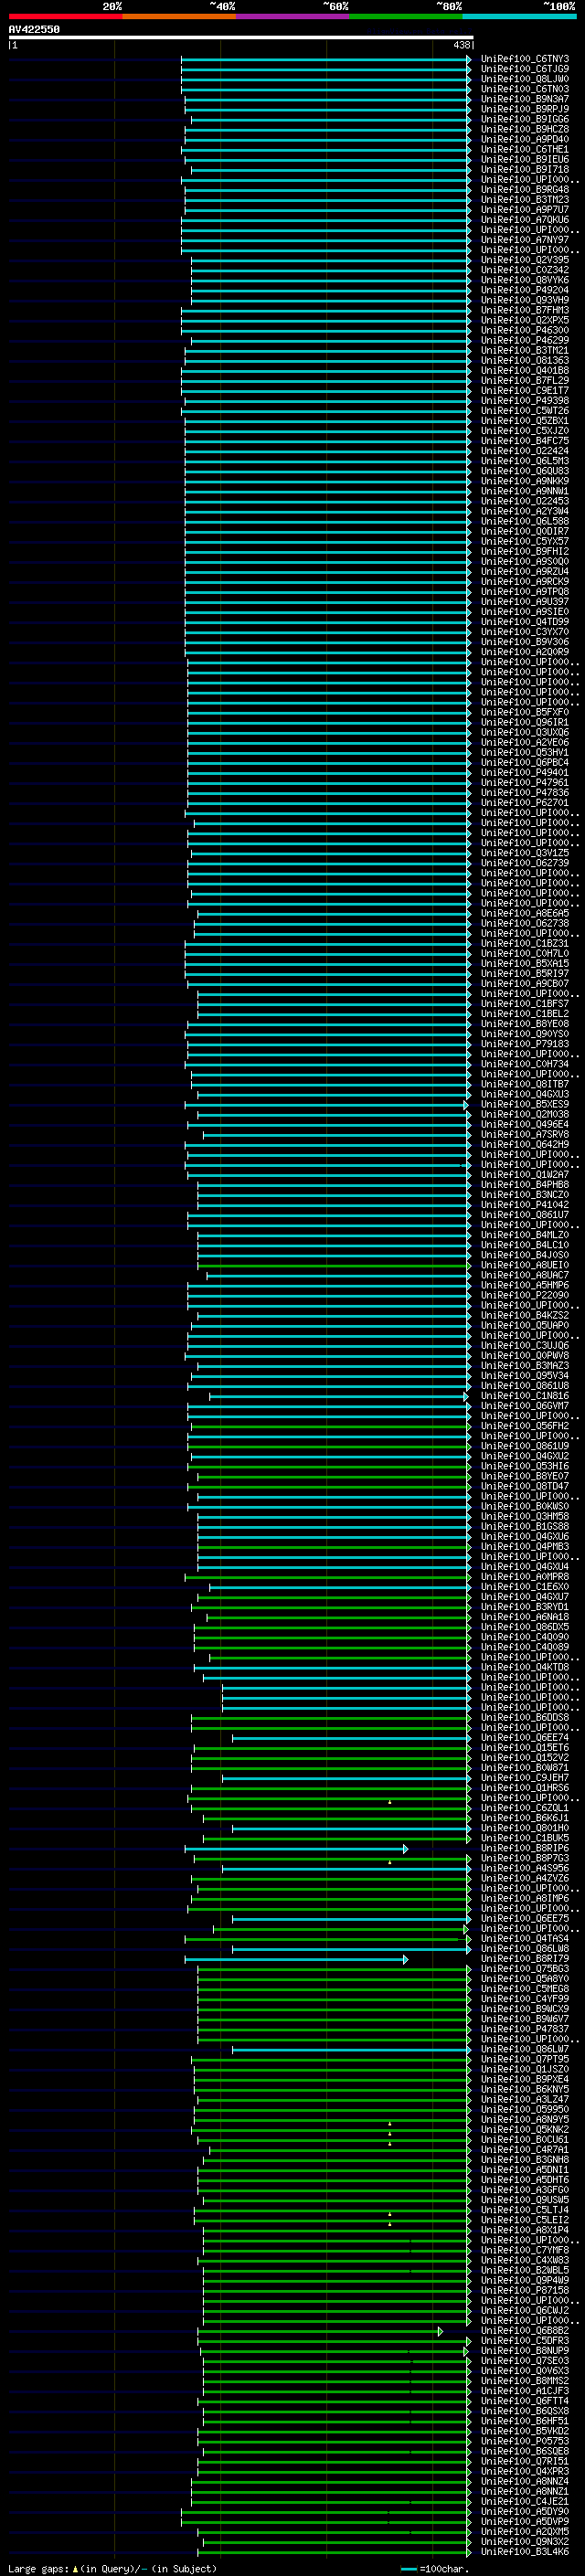Select hit label UniRef100_P46299
The height and width of the screenshot is (2576, 585).
[x=524, y=340]
